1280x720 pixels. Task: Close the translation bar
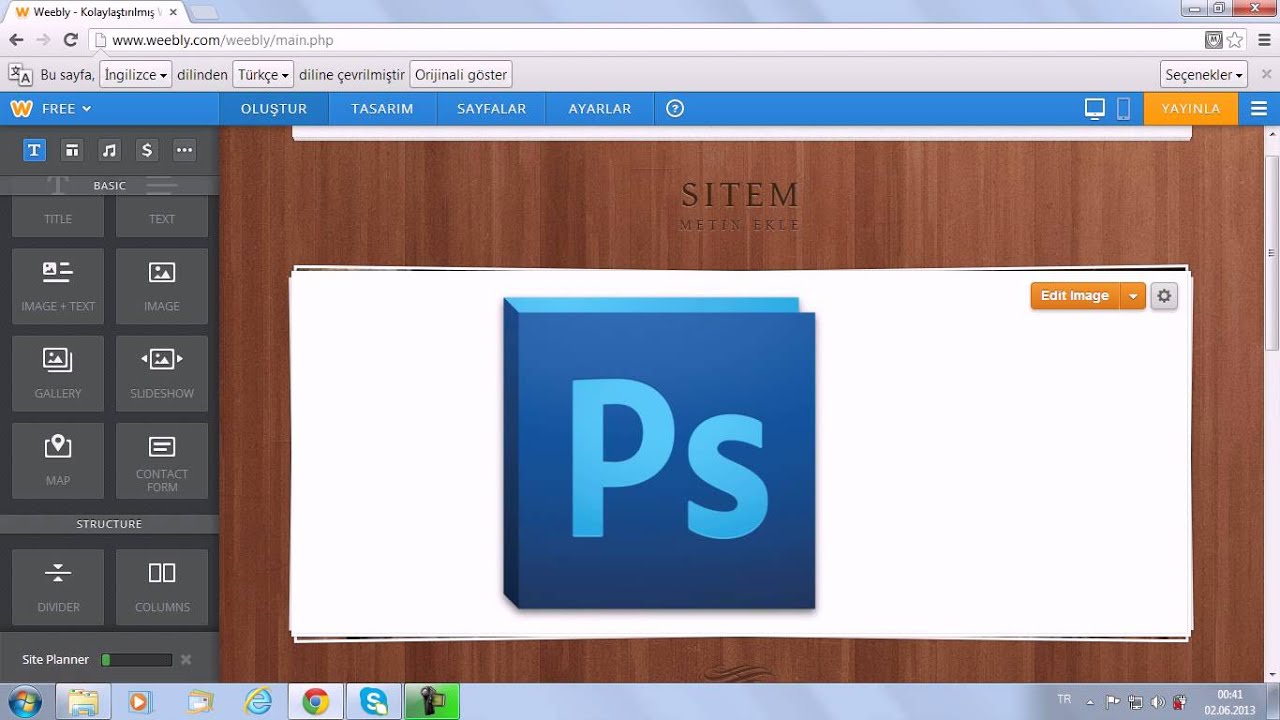point(1267,75)
